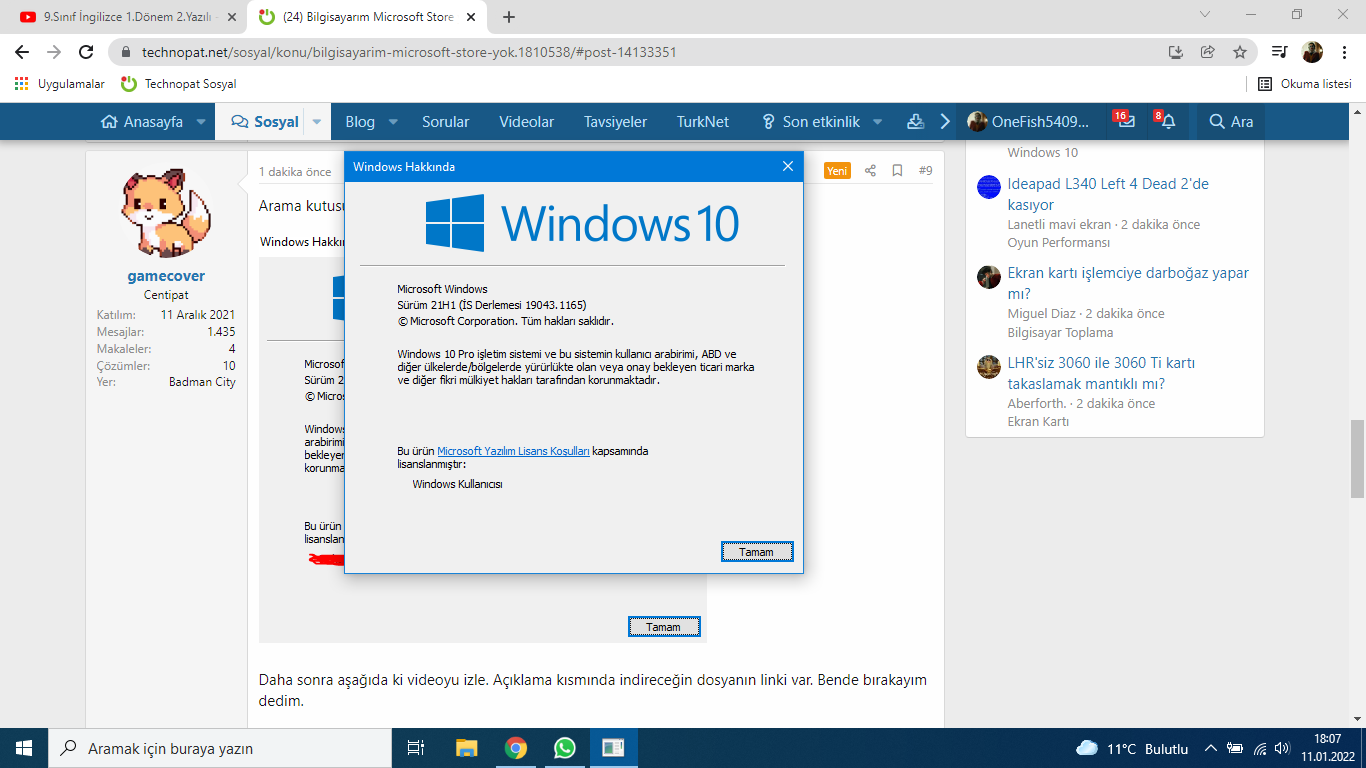This screenshot has height=768, width=1366.
Task: Expand the Blog dropdown arrow
Action: (x=393, y=122)
